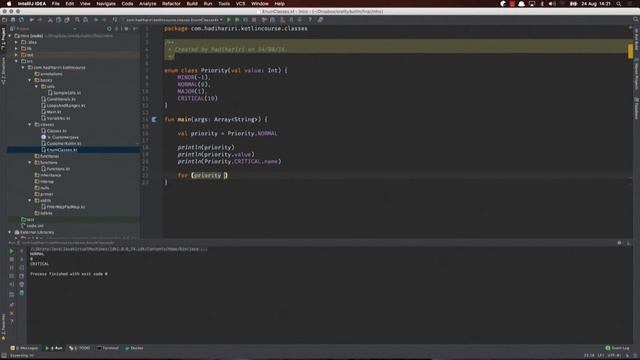This screenshot has width=640, height=360.
Task: Click the Print icon in Run panel
Action: point(22,284)
